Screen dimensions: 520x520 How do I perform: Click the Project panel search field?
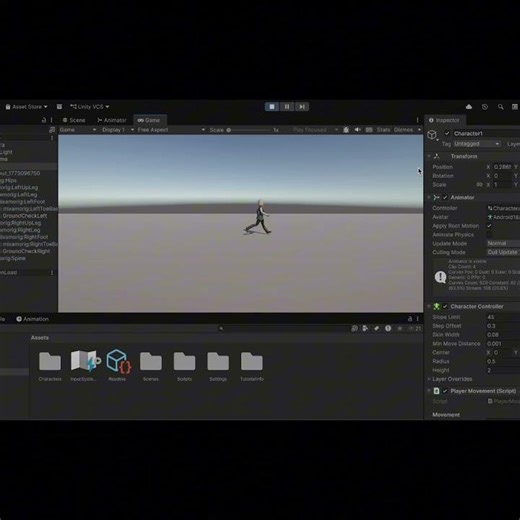[x=283, y=329]
